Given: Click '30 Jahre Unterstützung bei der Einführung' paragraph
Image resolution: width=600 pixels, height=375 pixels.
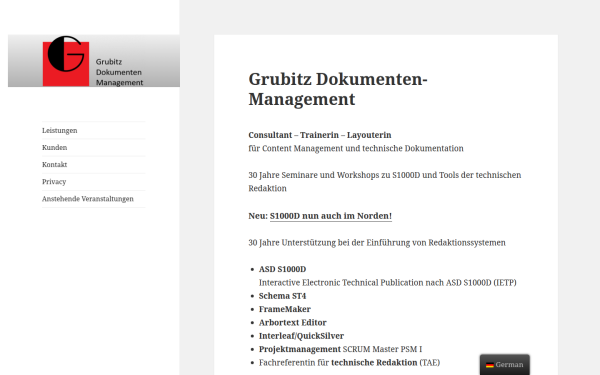Looking at the screenshot, I should click(x=377, y=243).
